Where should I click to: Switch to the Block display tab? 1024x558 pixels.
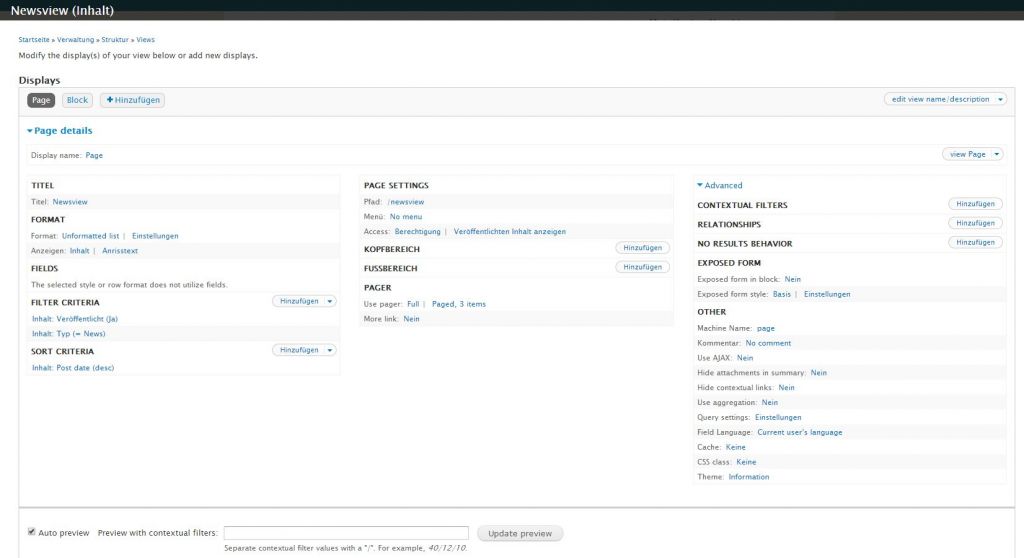click(78, 100)
